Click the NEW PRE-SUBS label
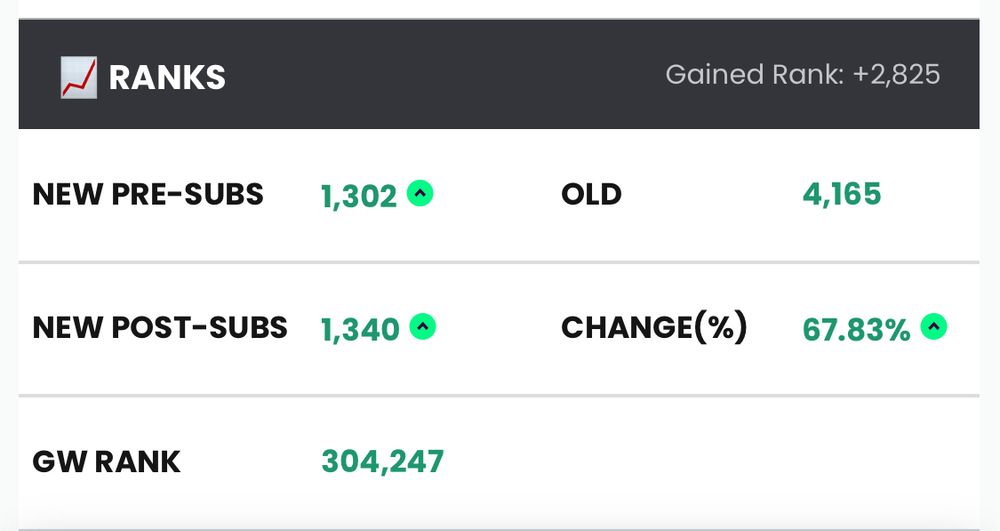Image resolution: width=1000 pixels, height=531 pixels. [x=148, y=194]
